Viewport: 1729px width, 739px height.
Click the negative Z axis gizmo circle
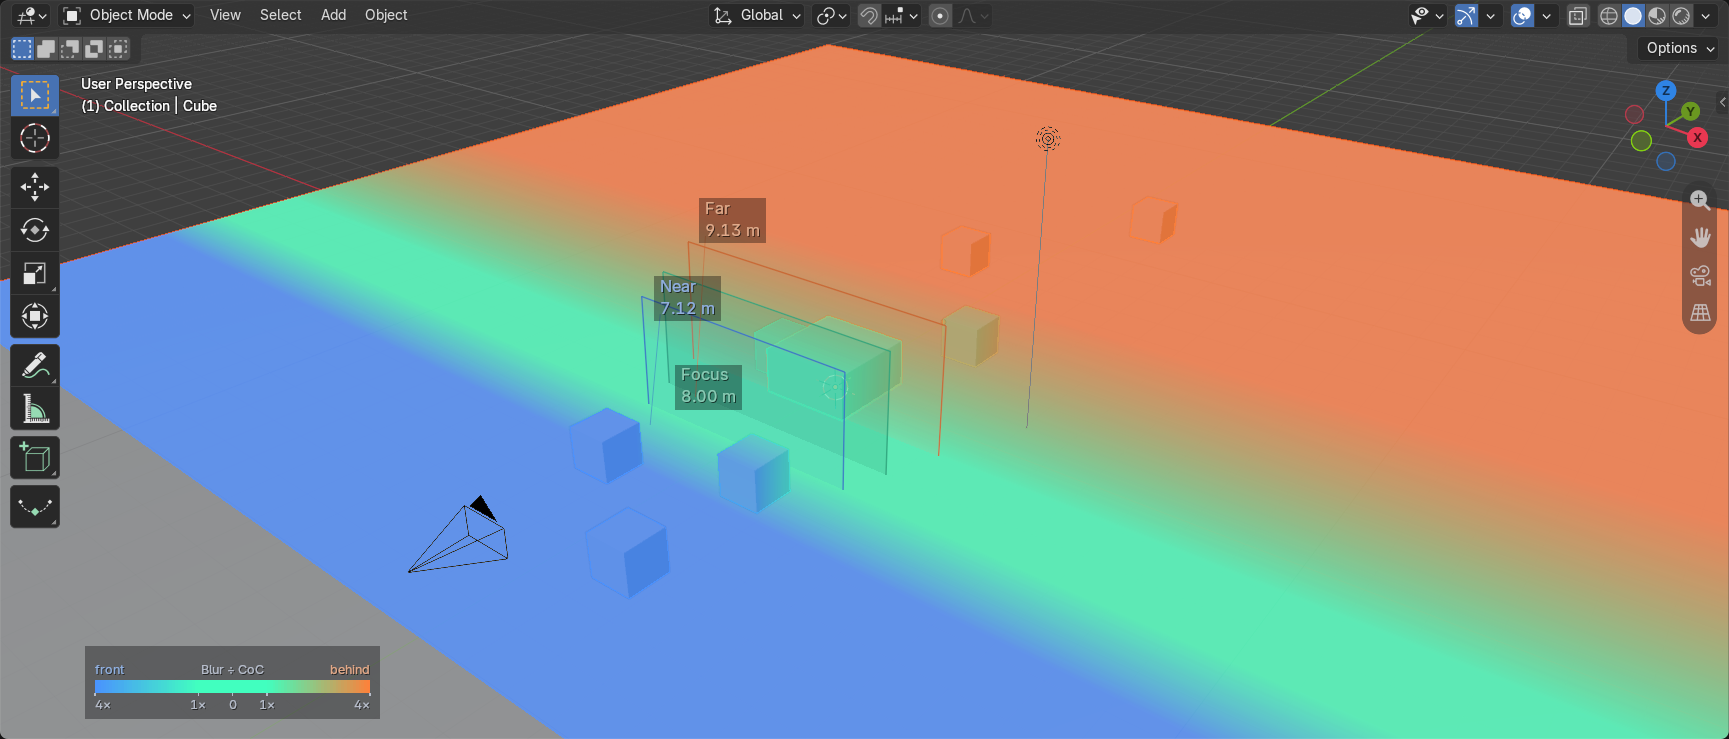(x=1666, y=161)
